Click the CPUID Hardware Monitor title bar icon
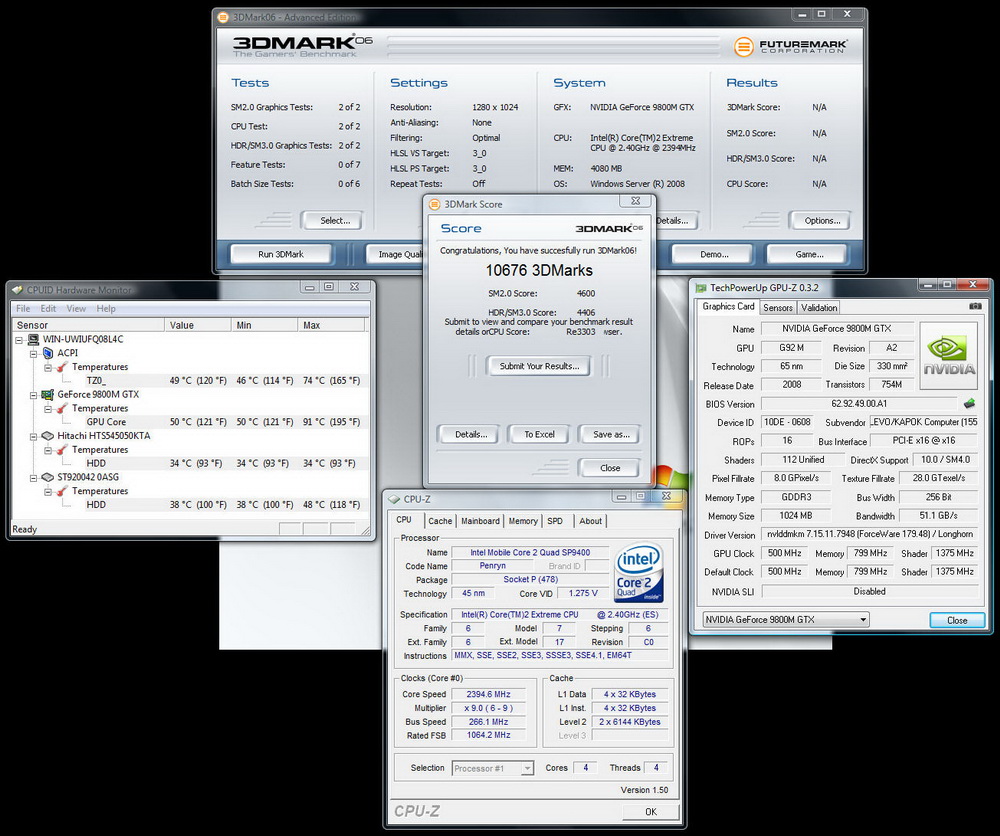Screen dimensions: 1000x836 click(x=17, y=290)
